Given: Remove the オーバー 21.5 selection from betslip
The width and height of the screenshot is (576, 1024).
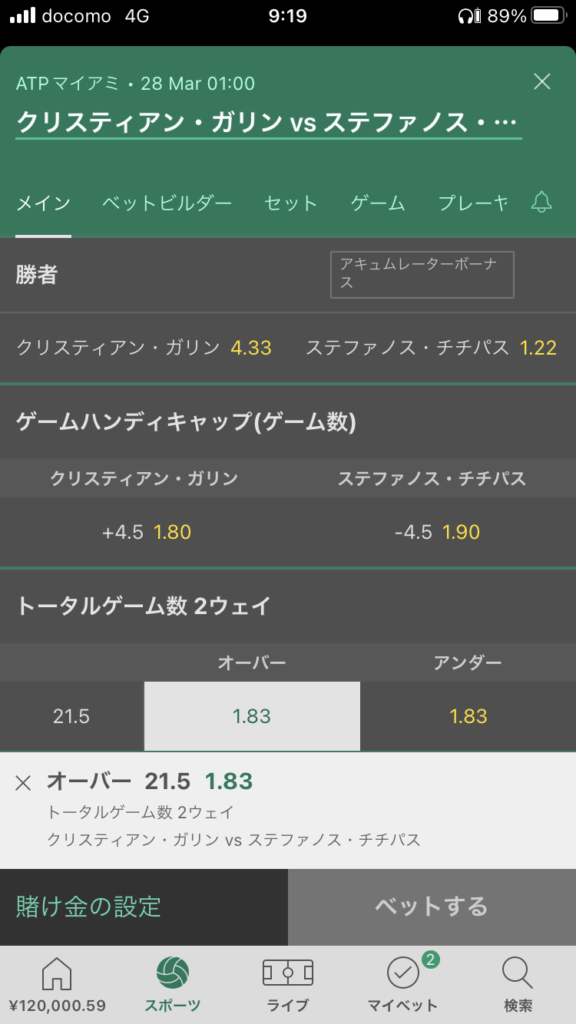Looking at the screenshot, I should (x=23, y=782).
